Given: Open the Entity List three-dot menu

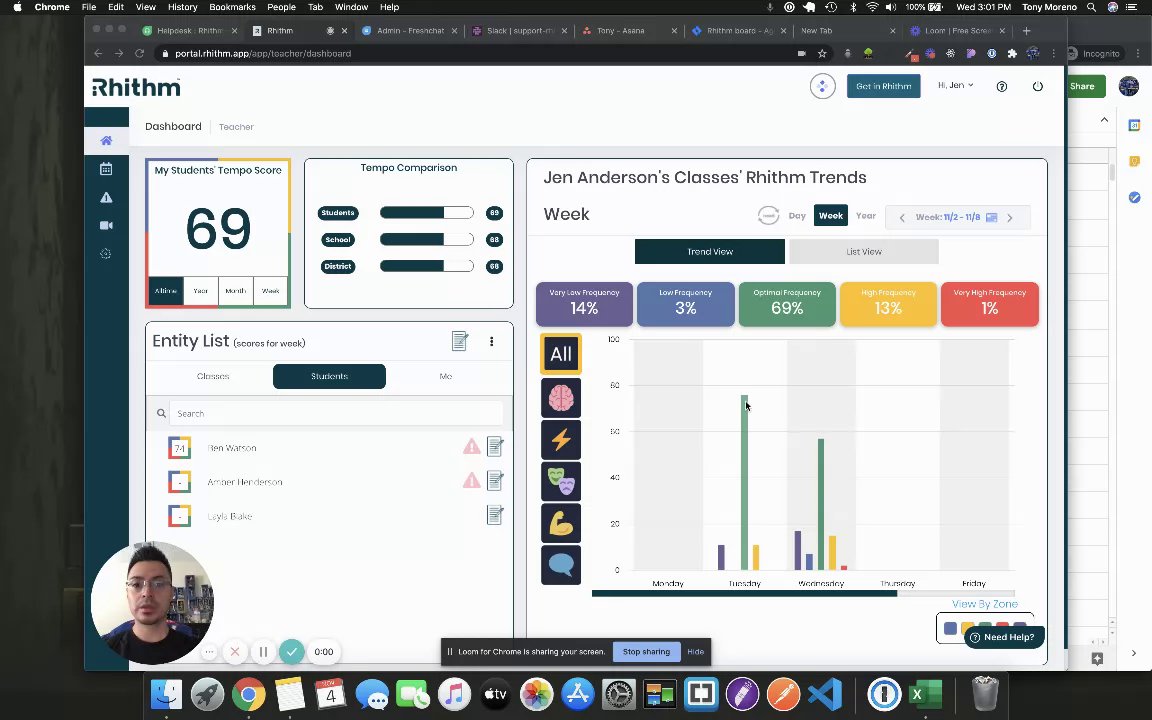Looking at the screenshot, I should pos(492,341).
